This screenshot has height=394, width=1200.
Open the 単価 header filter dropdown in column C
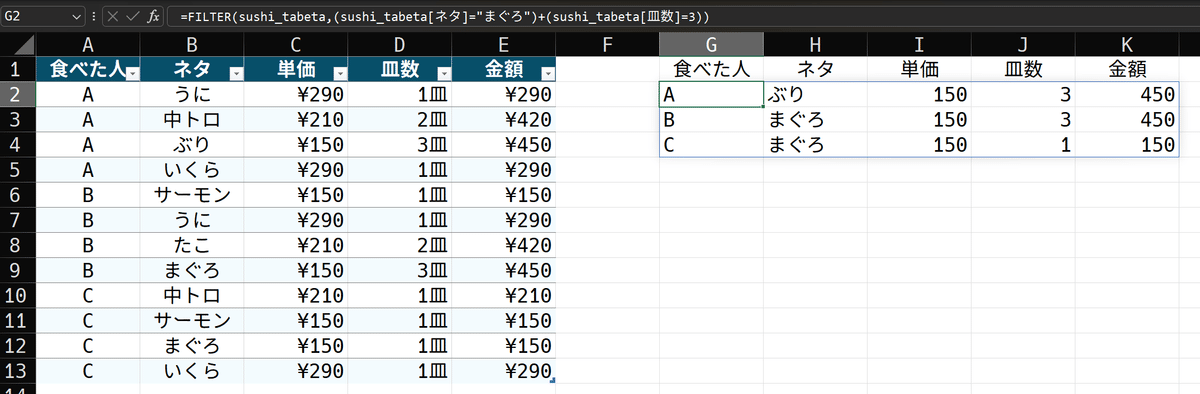coord(340,74)
